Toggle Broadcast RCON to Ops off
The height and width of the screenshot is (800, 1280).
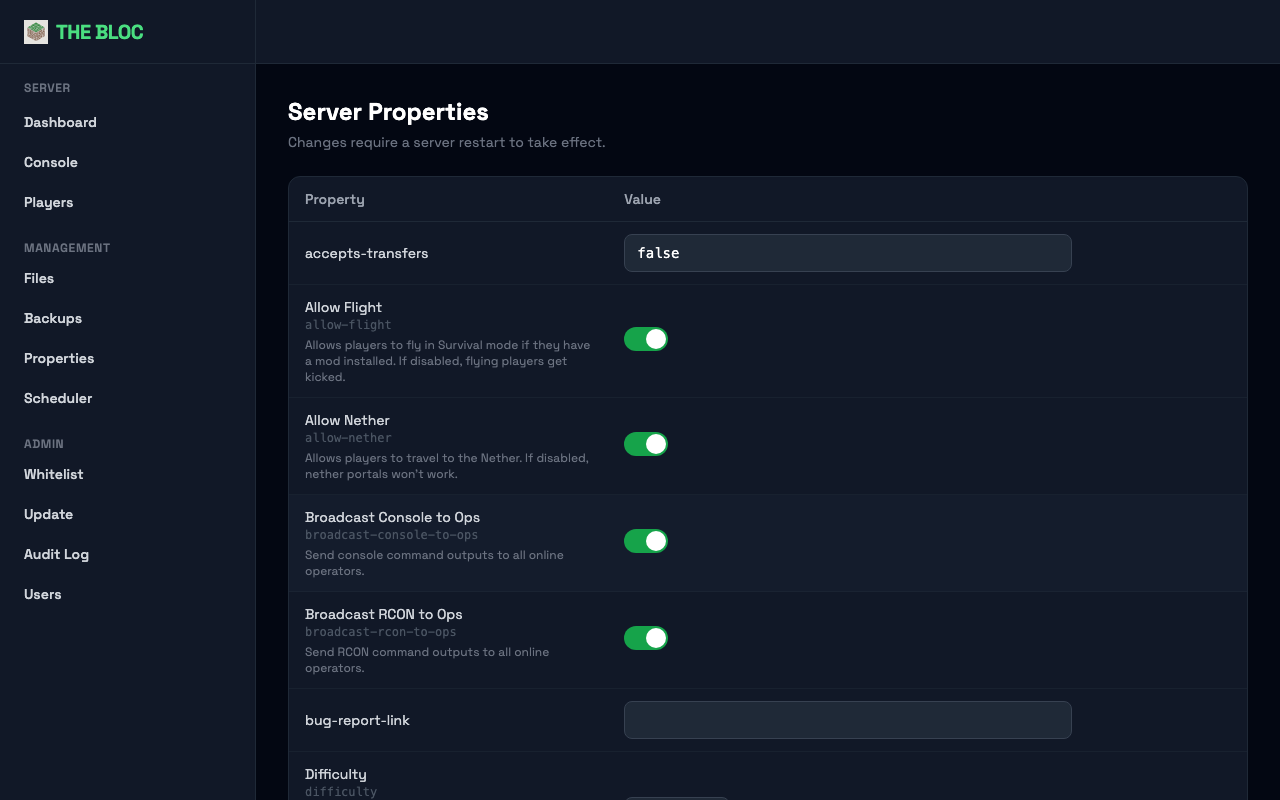click(646, 637)
